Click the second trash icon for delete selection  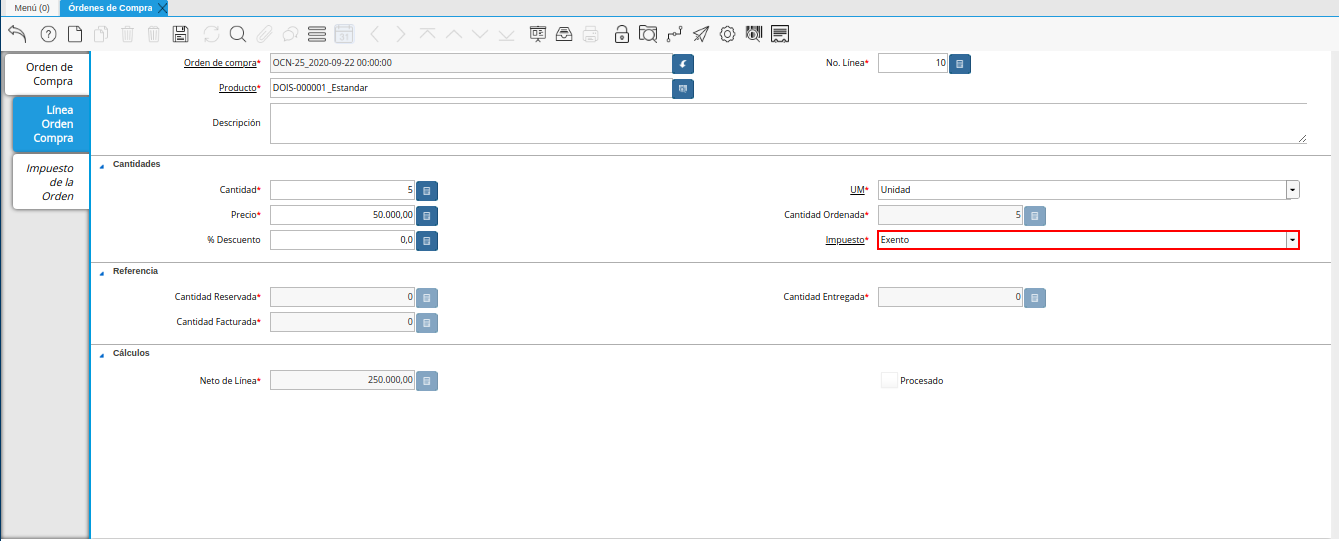153,34
